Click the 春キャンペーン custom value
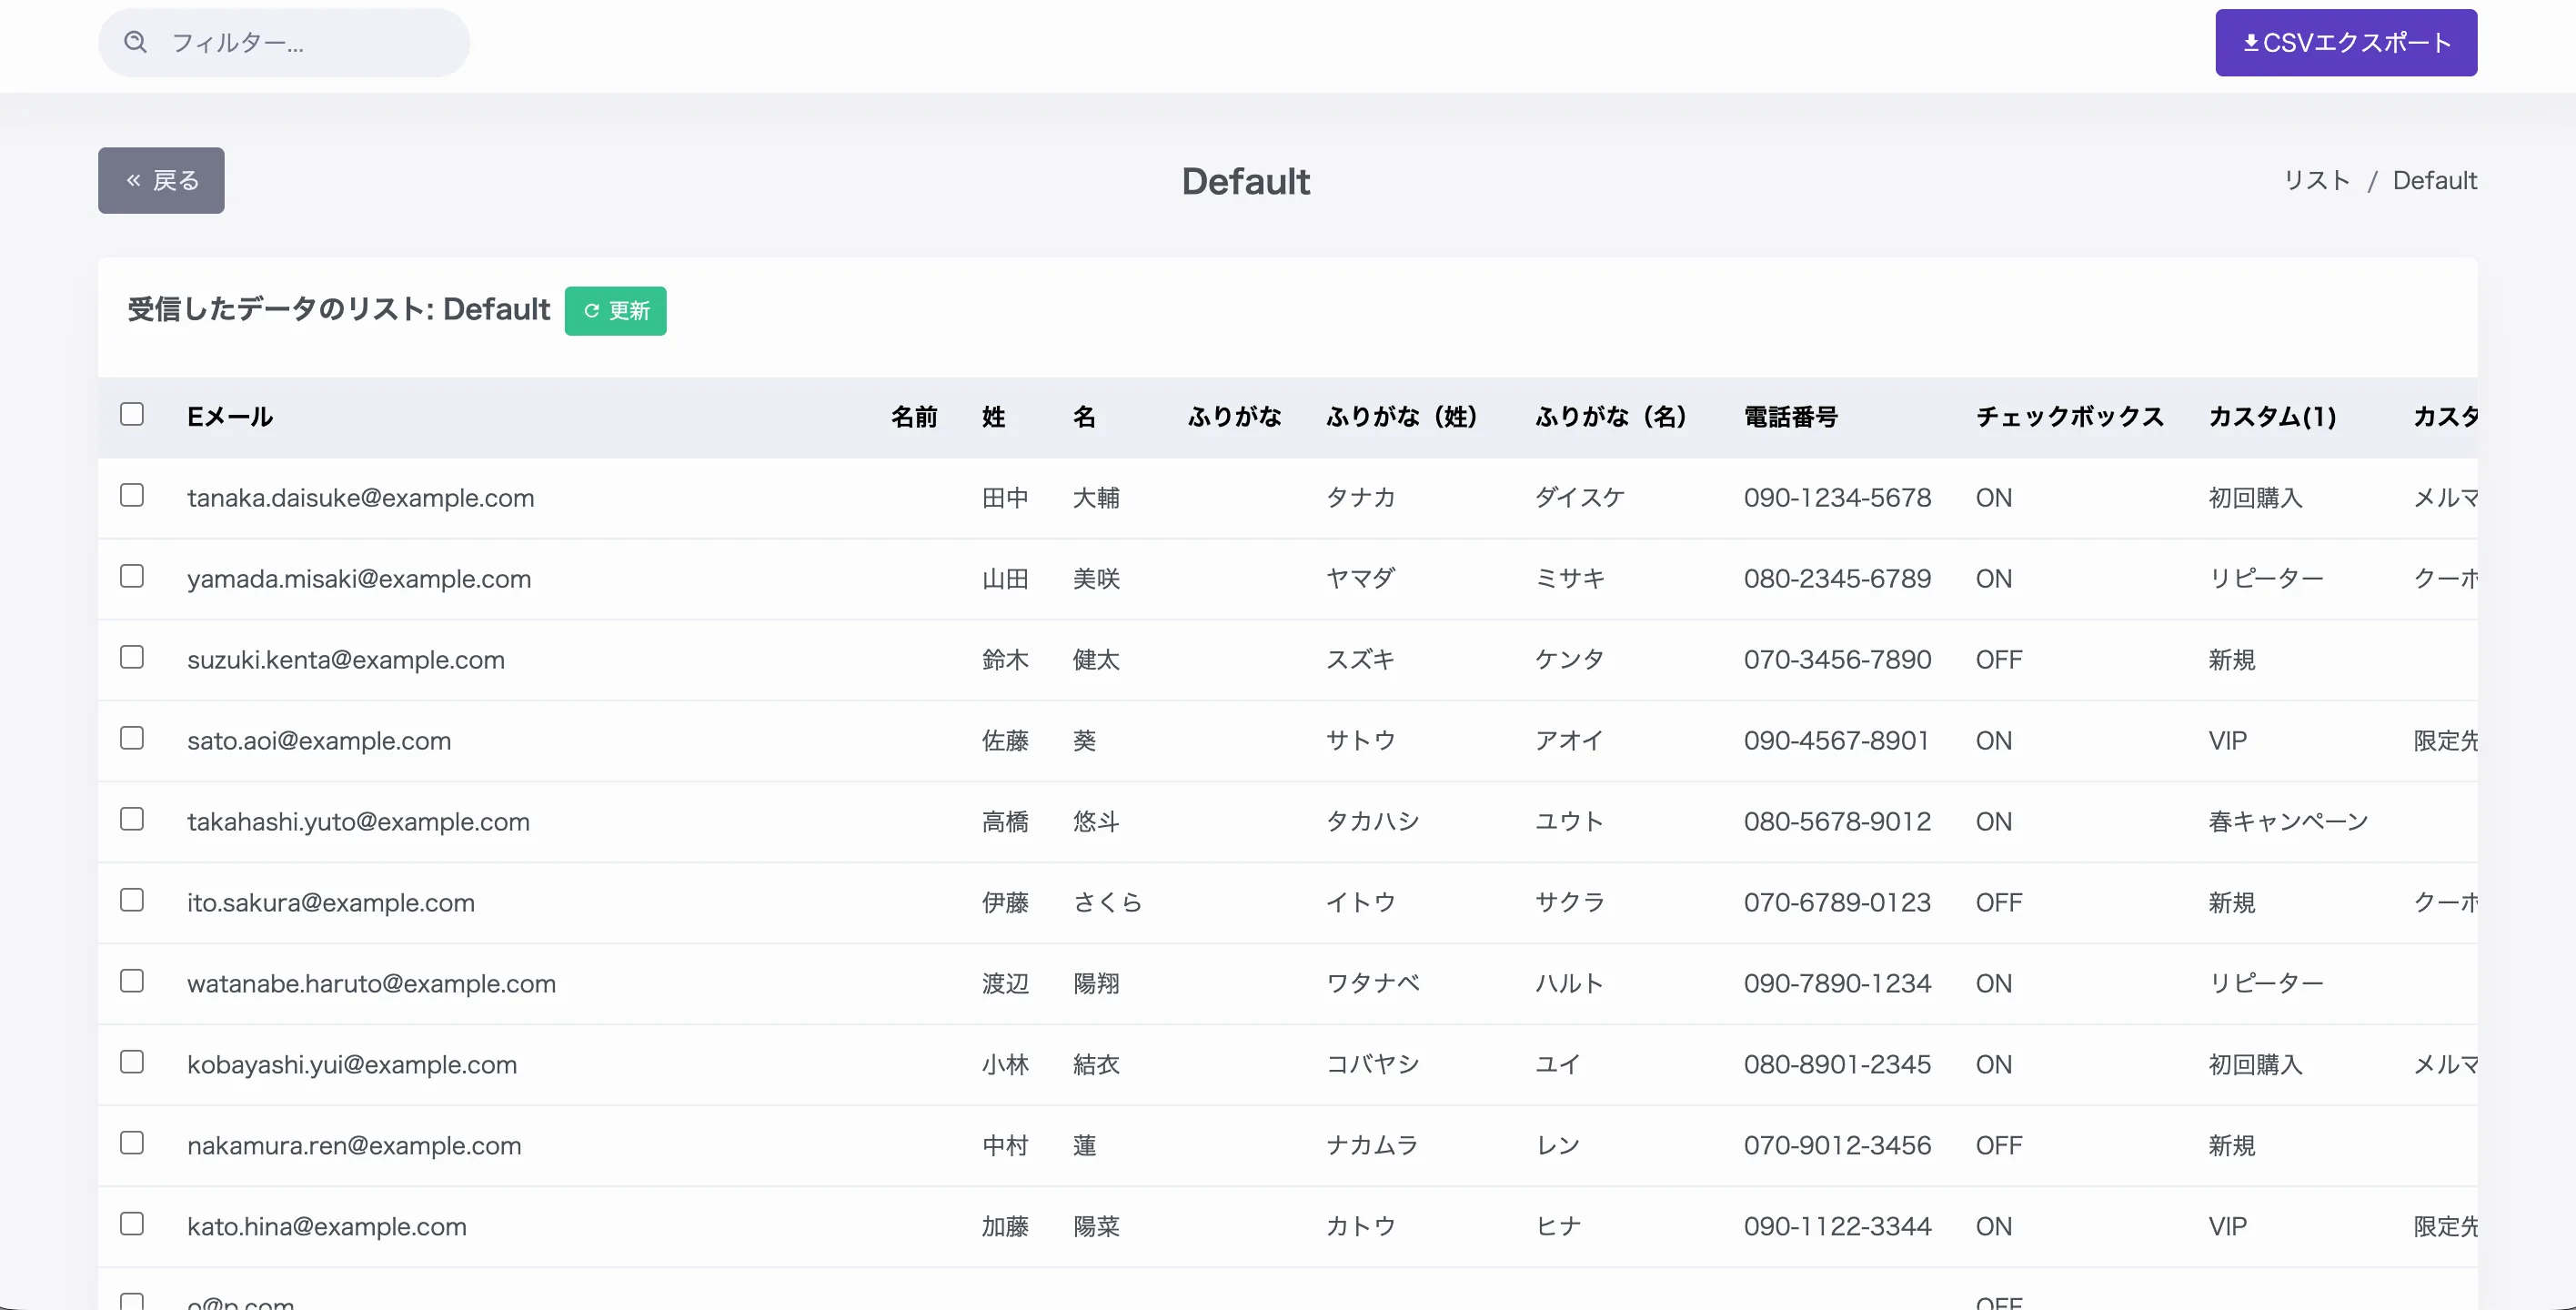The image size is (2576, 1310). tap(2288, 822)
